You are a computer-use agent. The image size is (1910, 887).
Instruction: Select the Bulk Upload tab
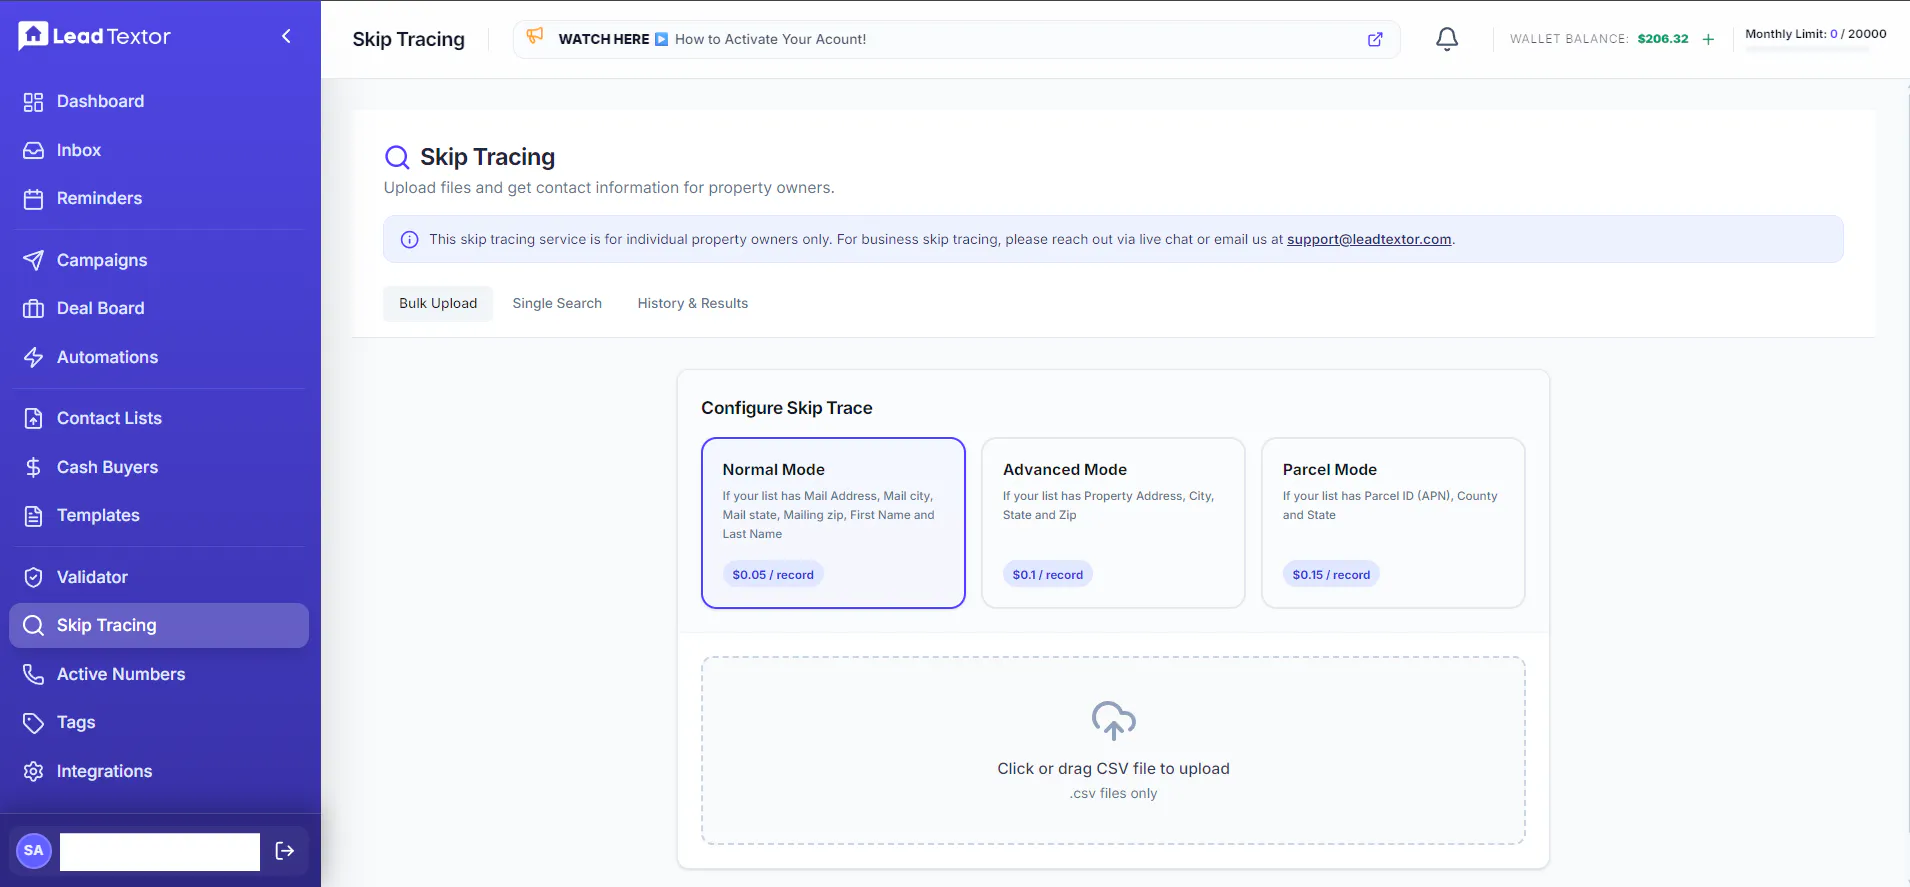pos(438,303)
